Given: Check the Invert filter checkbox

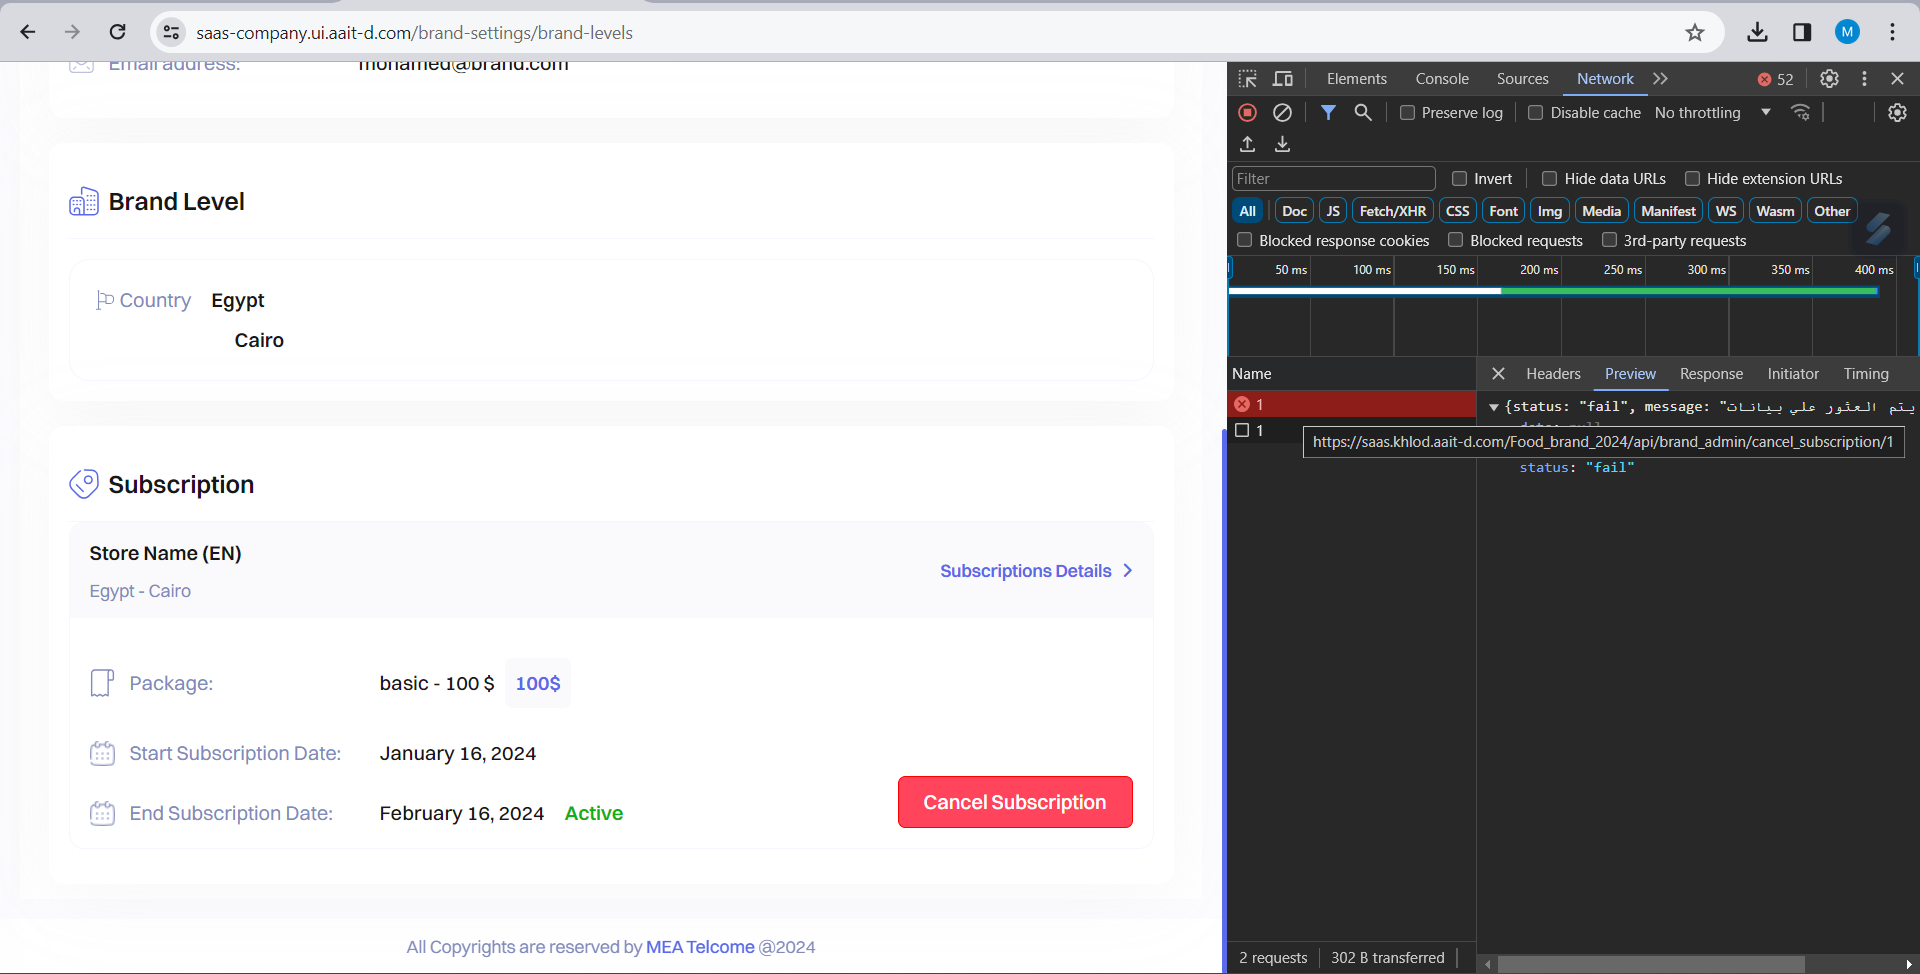Looking at the screenshot, I should [x=1459, y=179].
